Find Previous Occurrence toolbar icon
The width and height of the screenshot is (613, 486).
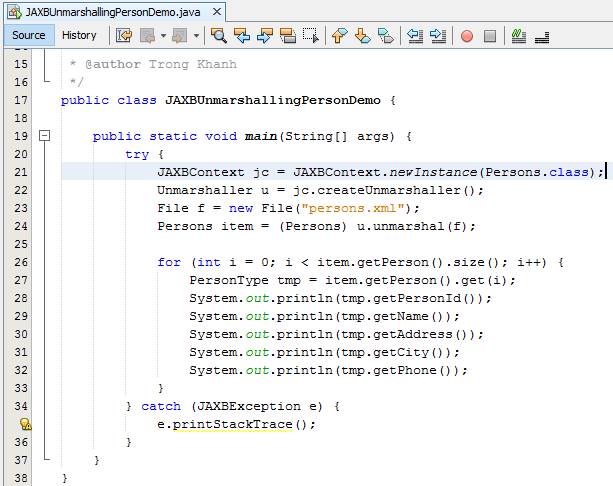pyautogui.click(x=242, y=36)
